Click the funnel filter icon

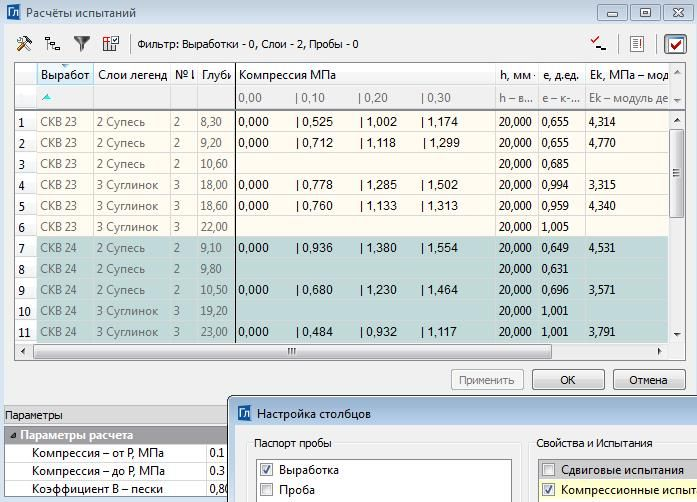click(82, 44)
